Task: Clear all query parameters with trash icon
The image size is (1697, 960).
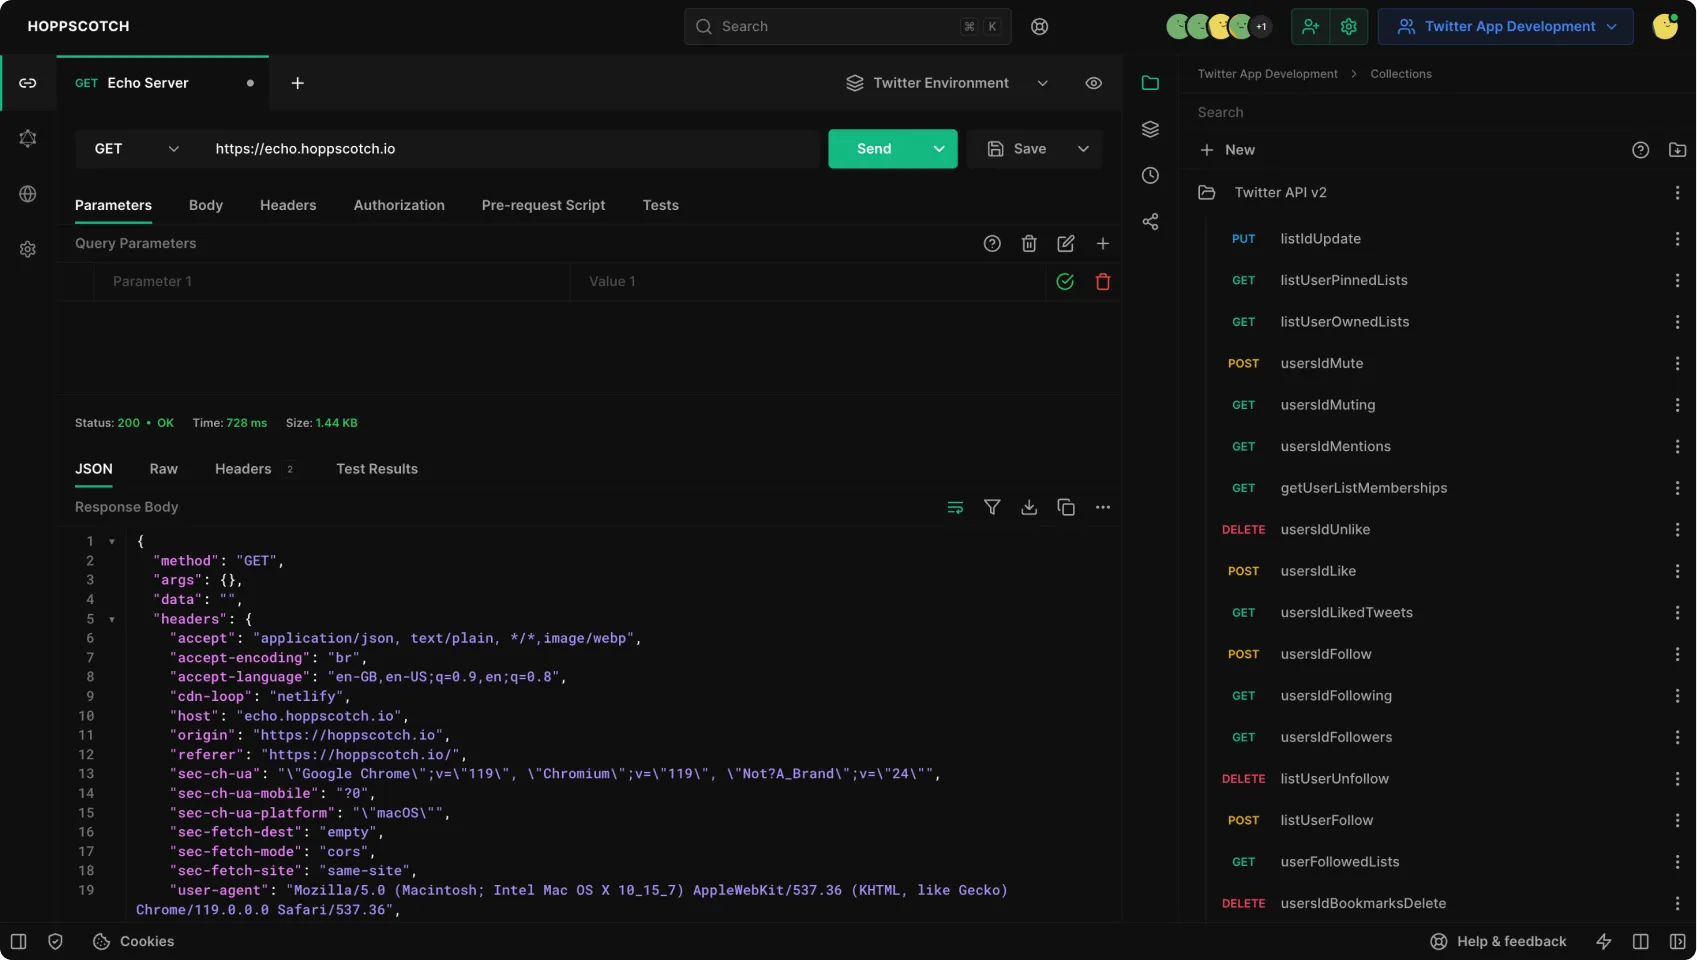Action: 1029,243
